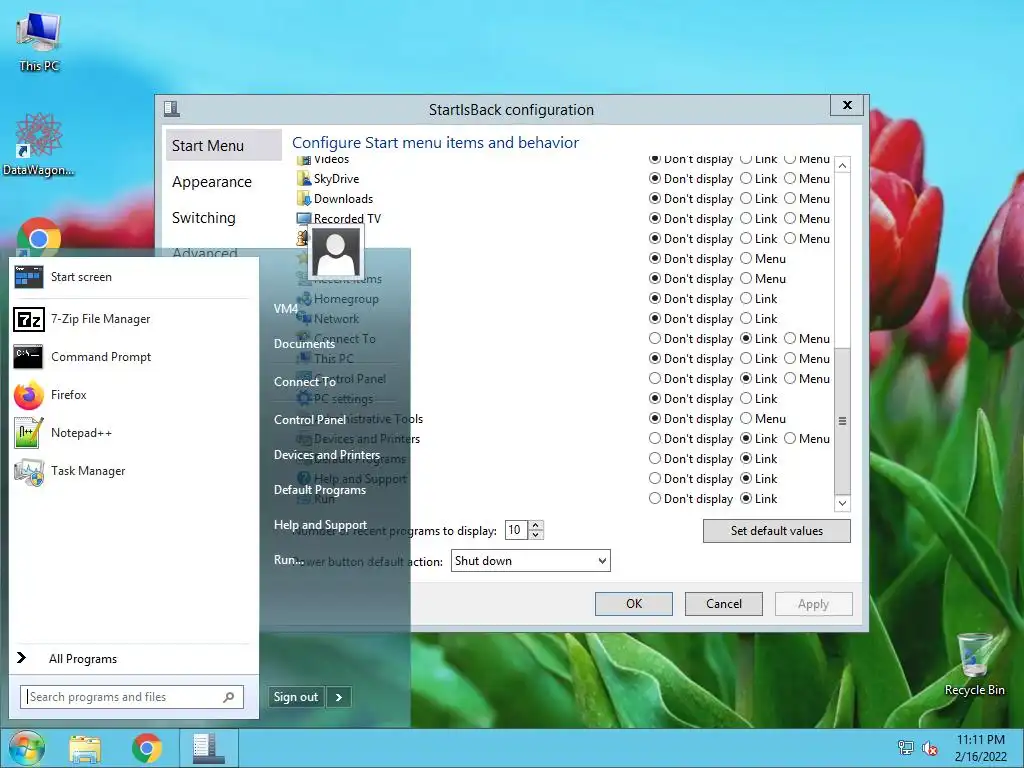The image size is (1024, 768).
Task: Open Help and Support in Start menu
Action: pyautogui.click(x=321, y=525)
